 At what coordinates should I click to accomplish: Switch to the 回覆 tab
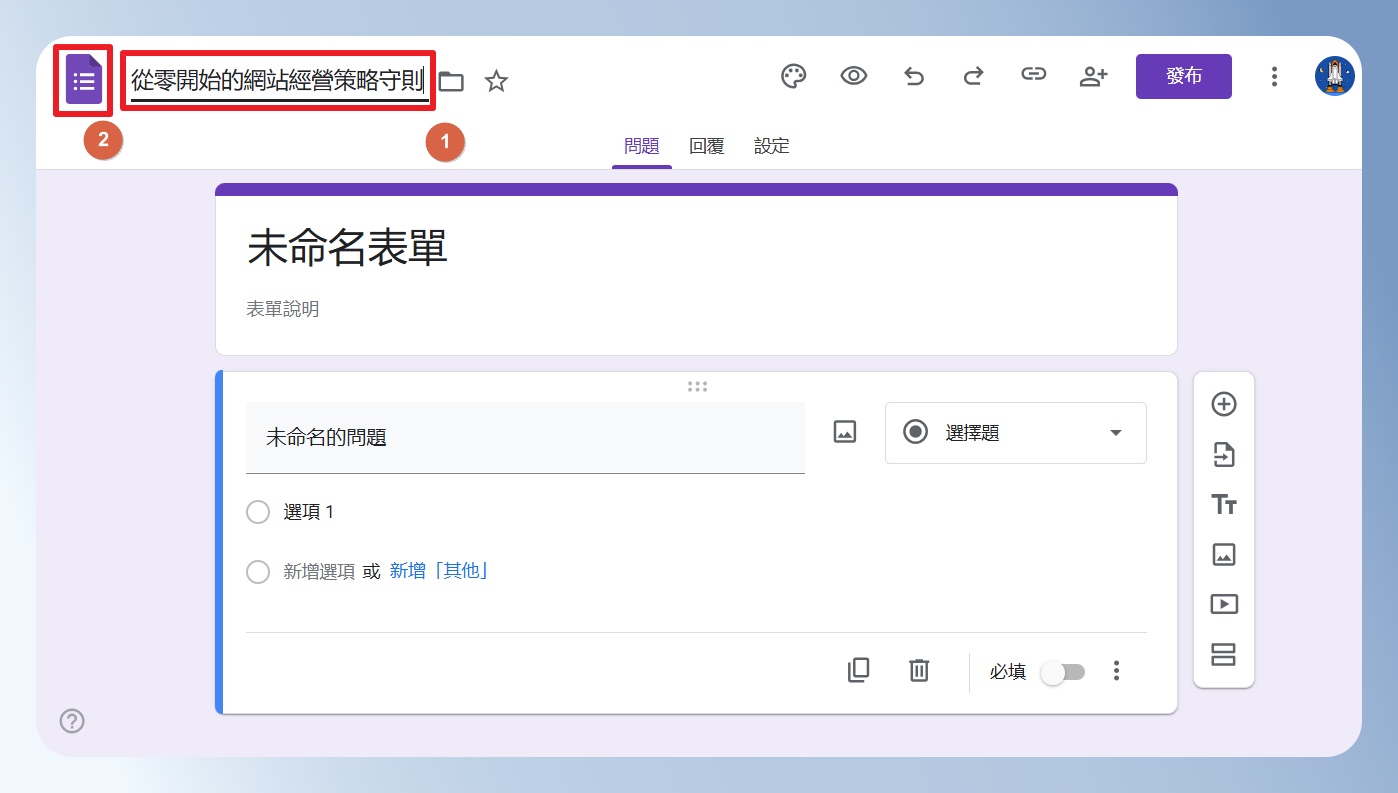pyautogui.click(x=707, y=146)
